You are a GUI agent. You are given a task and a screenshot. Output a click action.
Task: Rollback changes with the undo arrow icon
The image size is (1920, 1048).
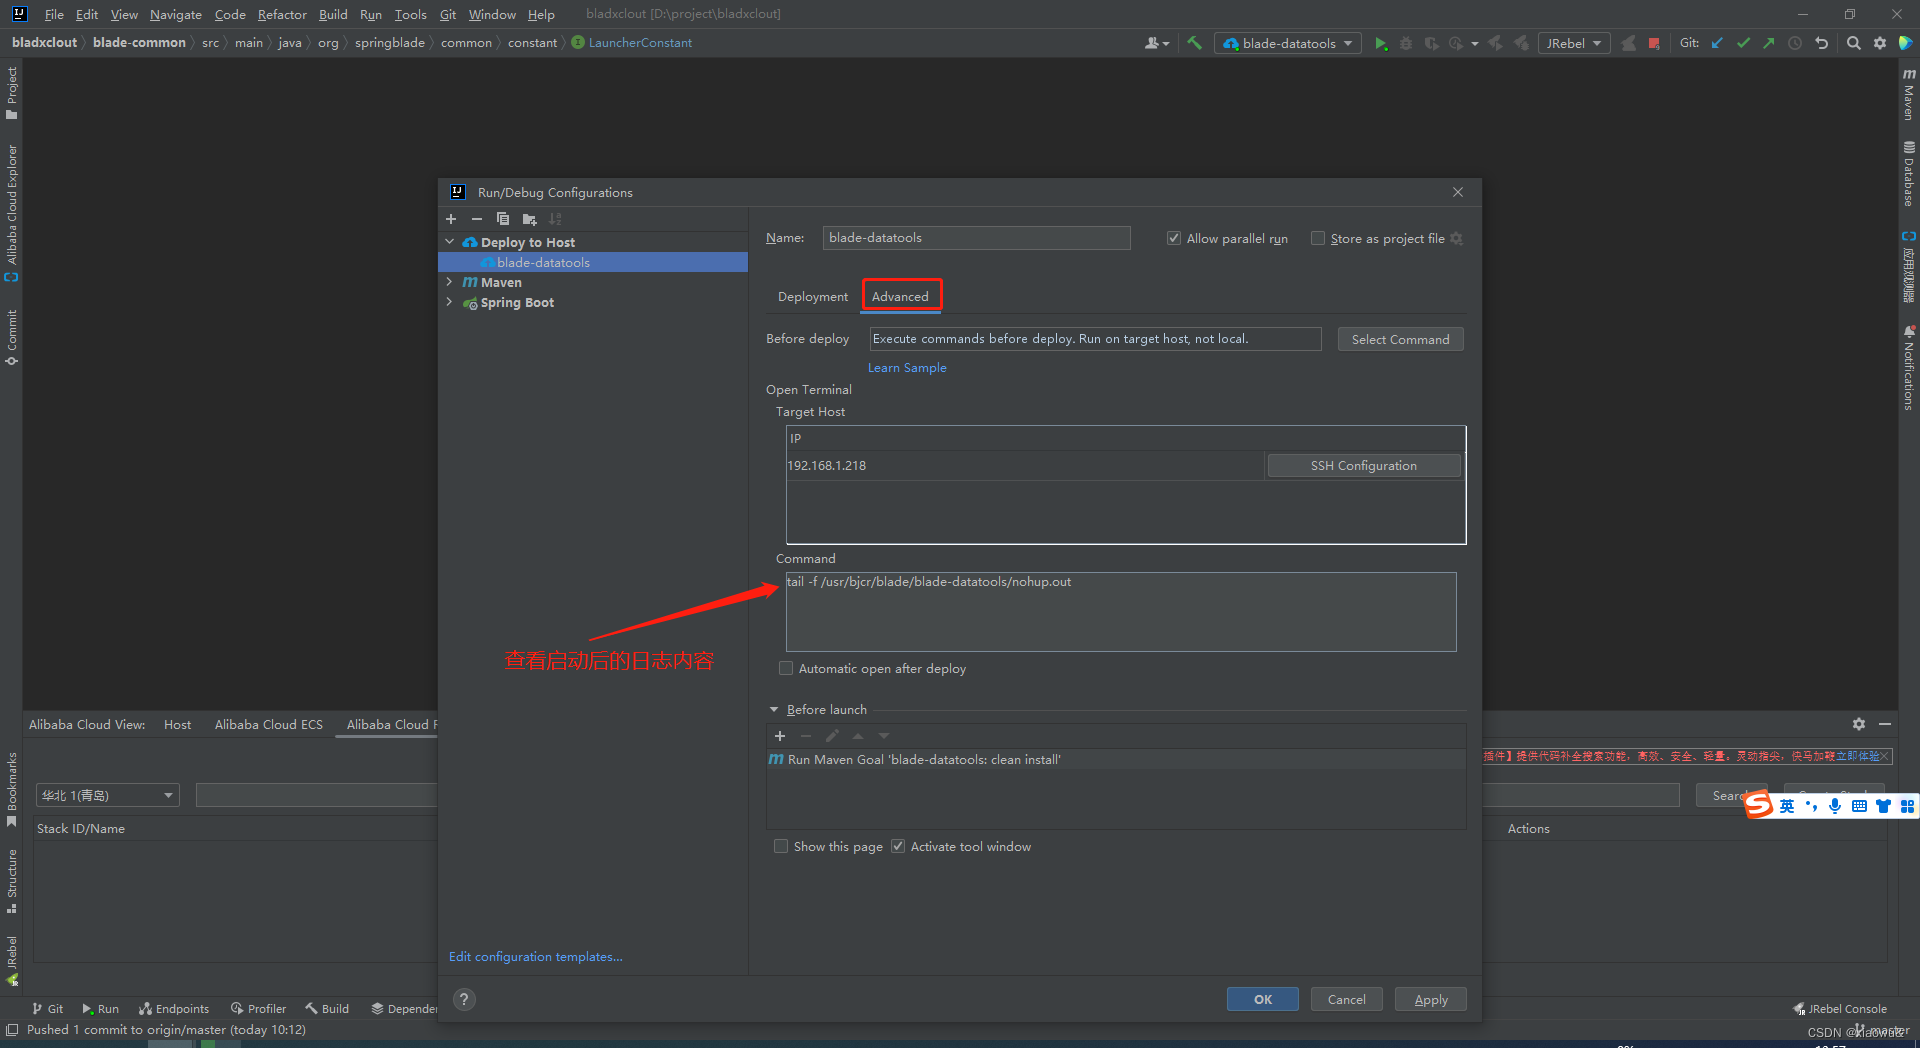[1821, 43]
